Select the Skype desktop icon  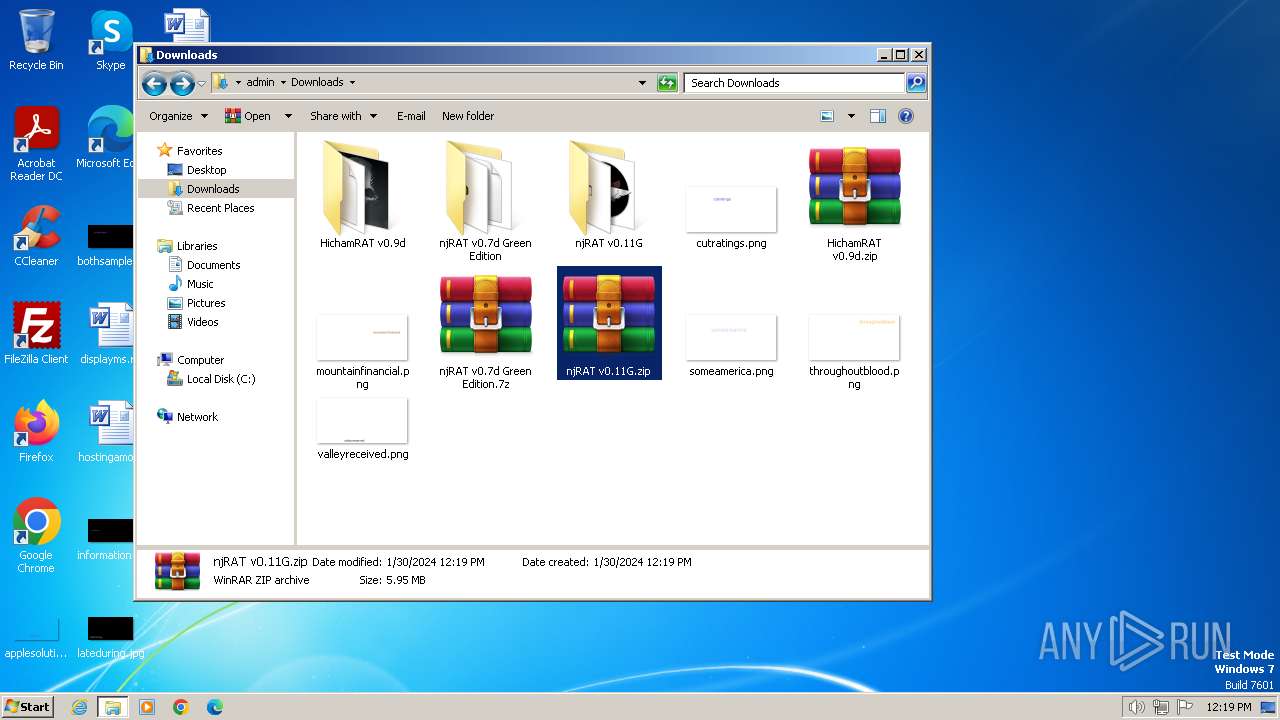coord(110,40)
